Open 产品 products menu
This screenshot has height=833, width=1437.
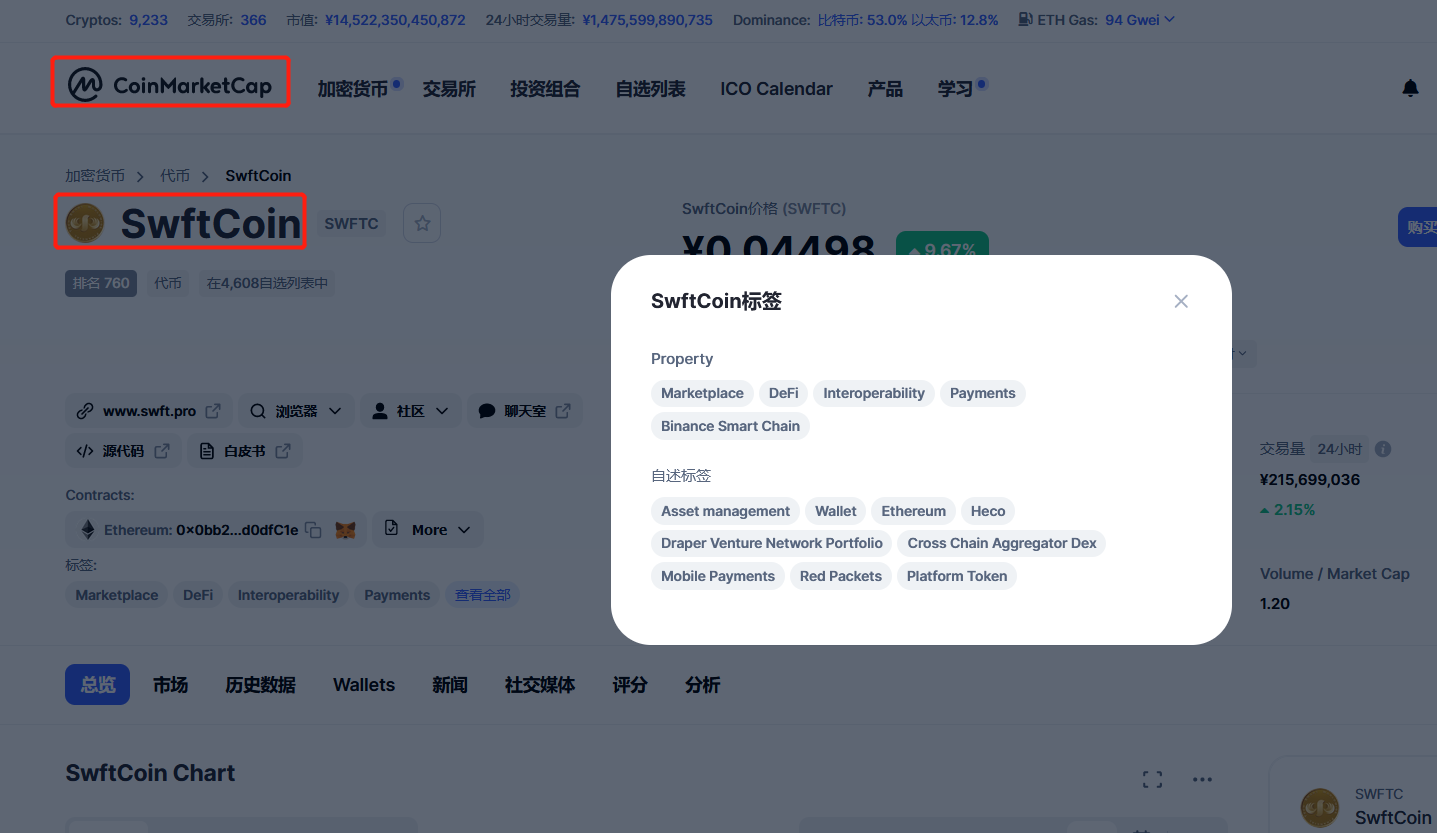click(885, 89)
